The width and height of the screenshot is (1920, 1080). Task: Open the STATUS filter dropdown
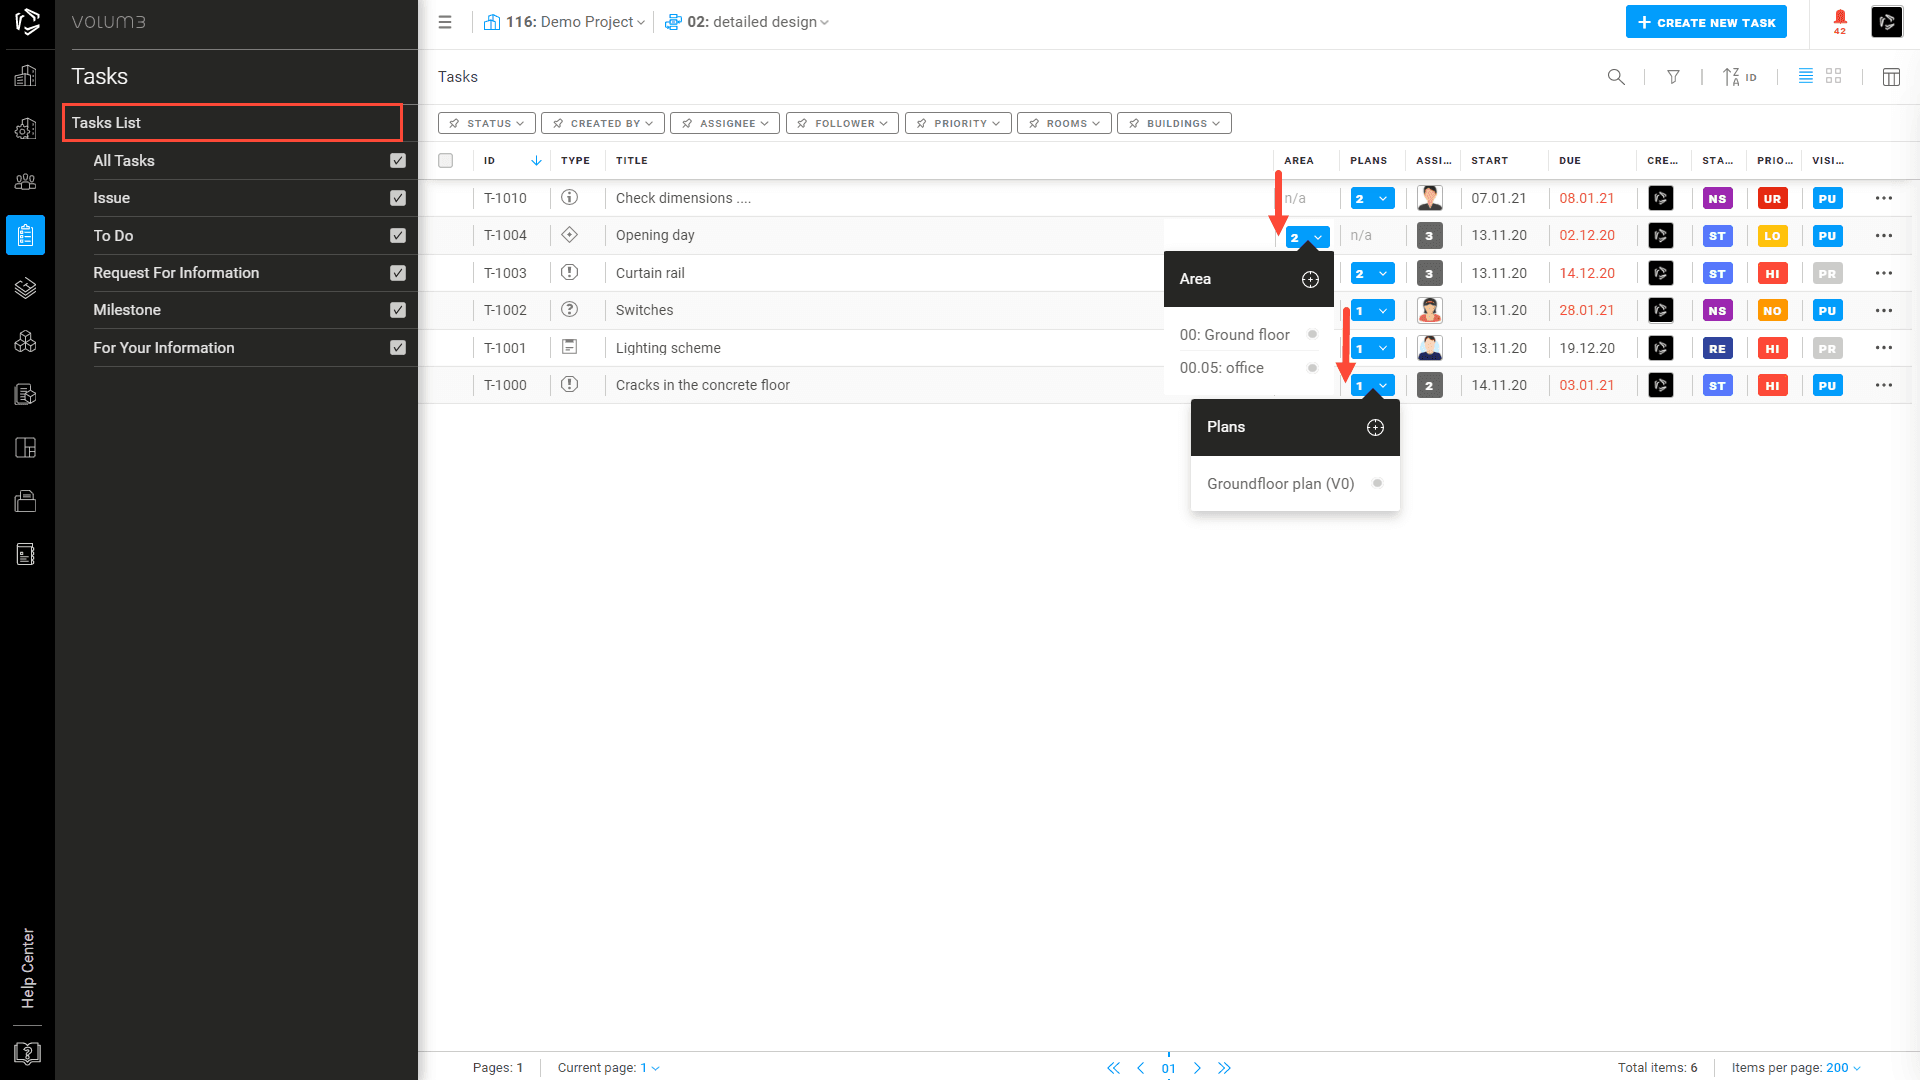tap(486, 123)
